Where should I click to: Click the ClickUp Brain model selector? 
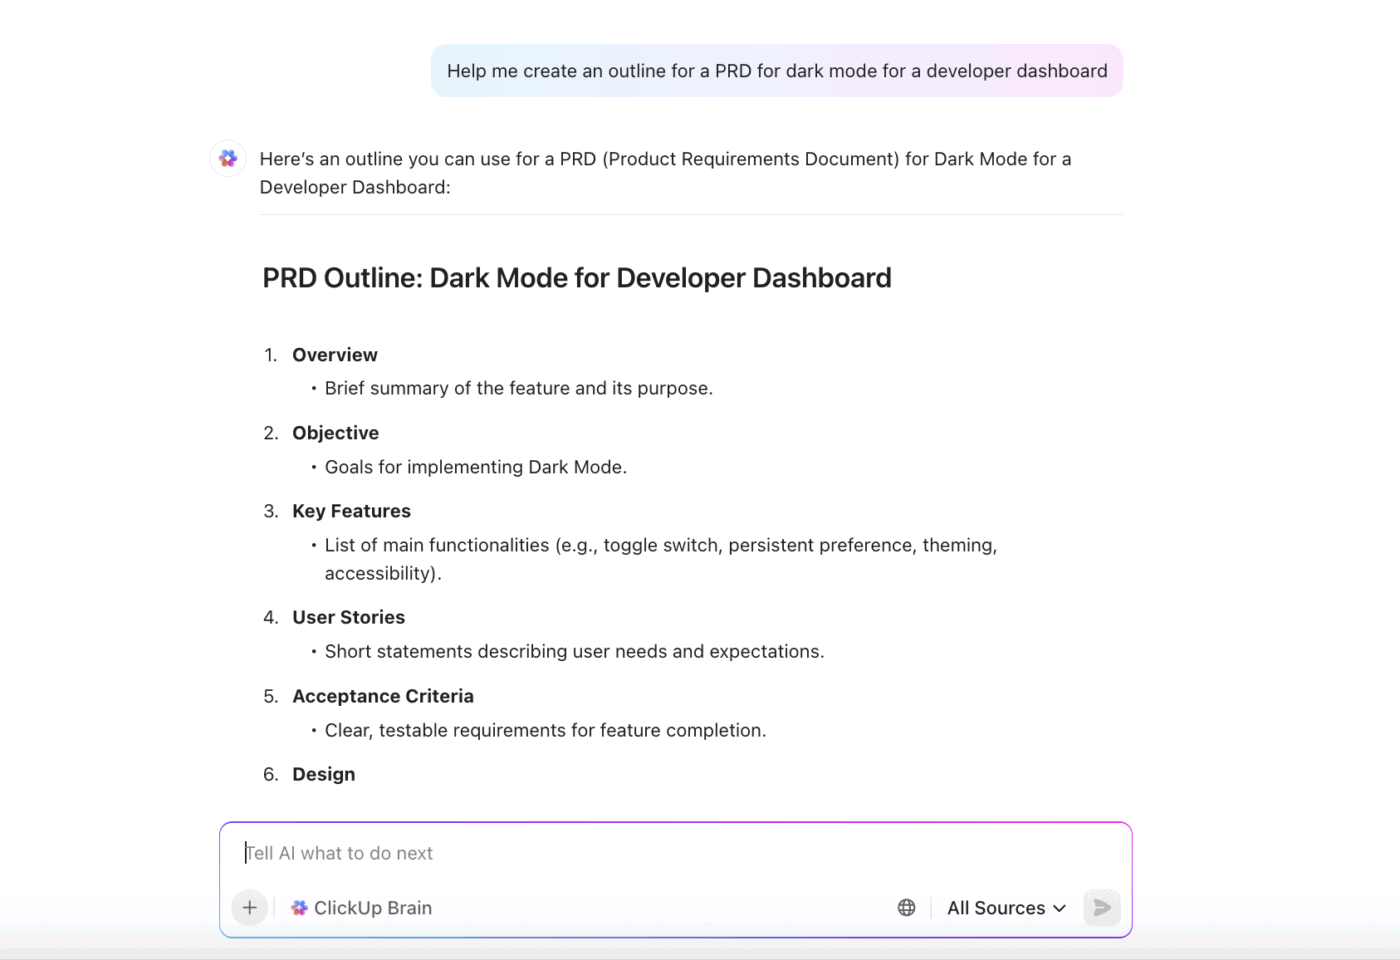(x=361, y=908)
